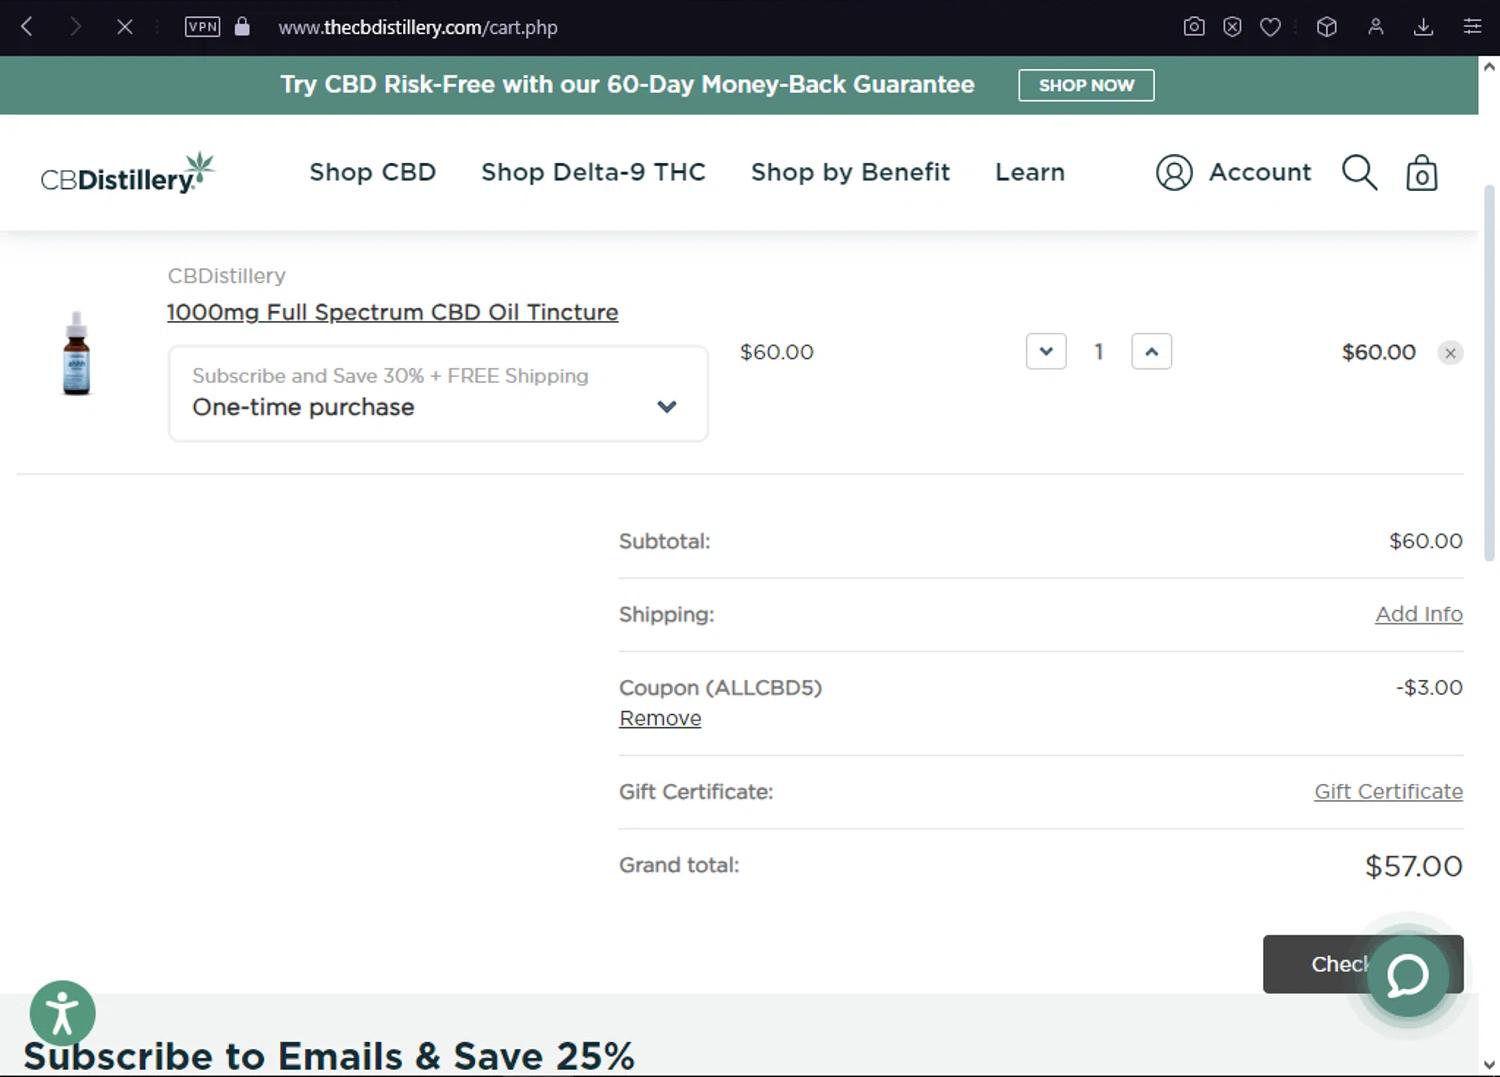Click the Coupon (ALLCBD5) label
Screen dimensions: 1500x1077
[x=720, y=688]
